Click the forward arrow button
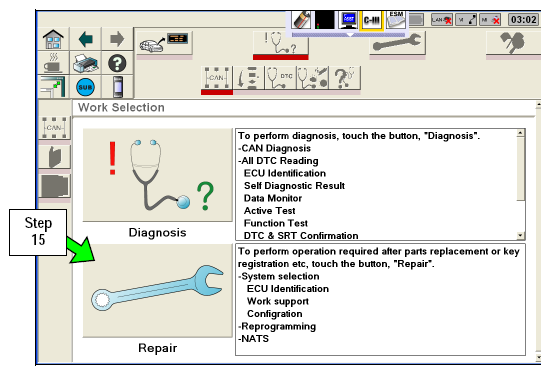 point(117,39)
